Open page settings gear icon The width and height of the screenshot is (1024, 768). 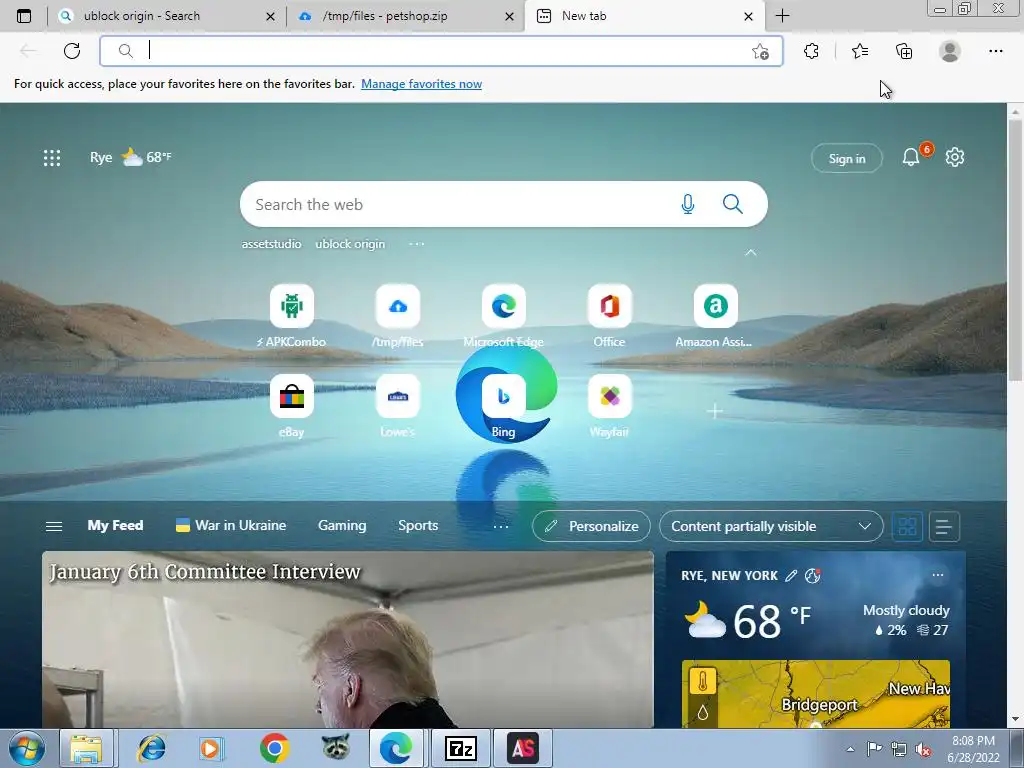click(955, 157)
